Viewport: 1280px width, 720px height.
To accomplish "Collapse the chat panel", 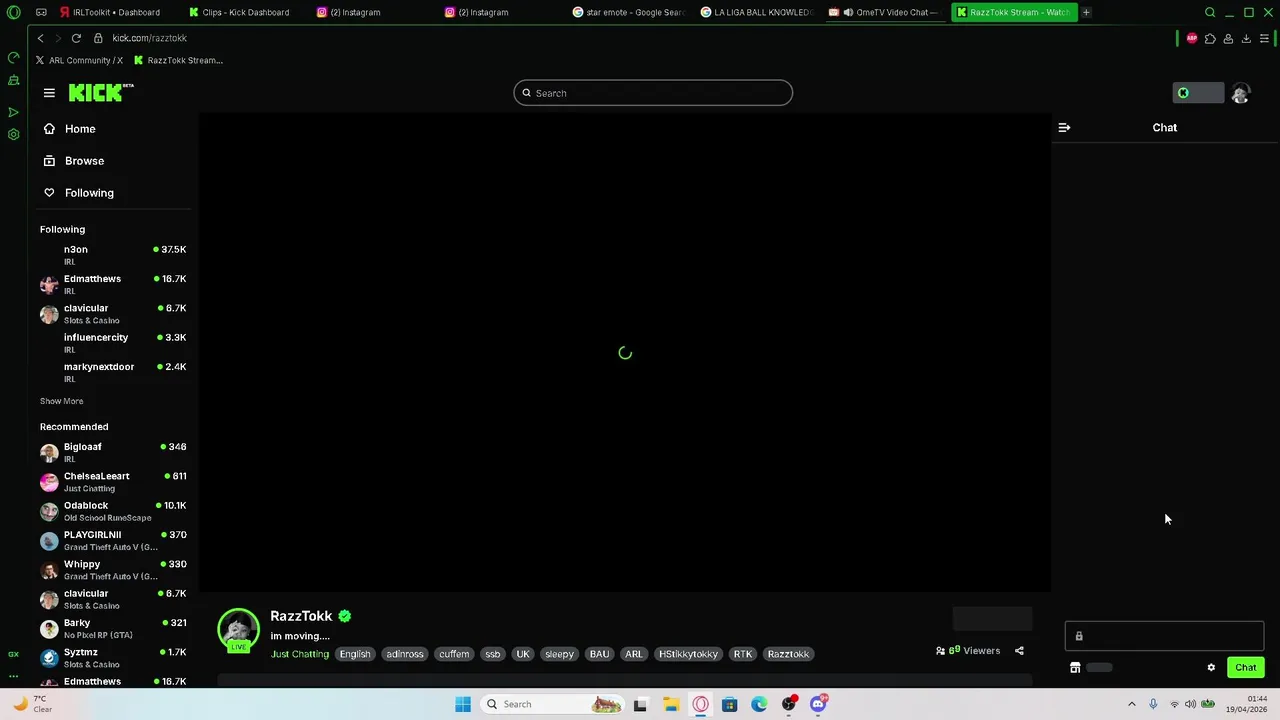I will tap(1064, 128).
